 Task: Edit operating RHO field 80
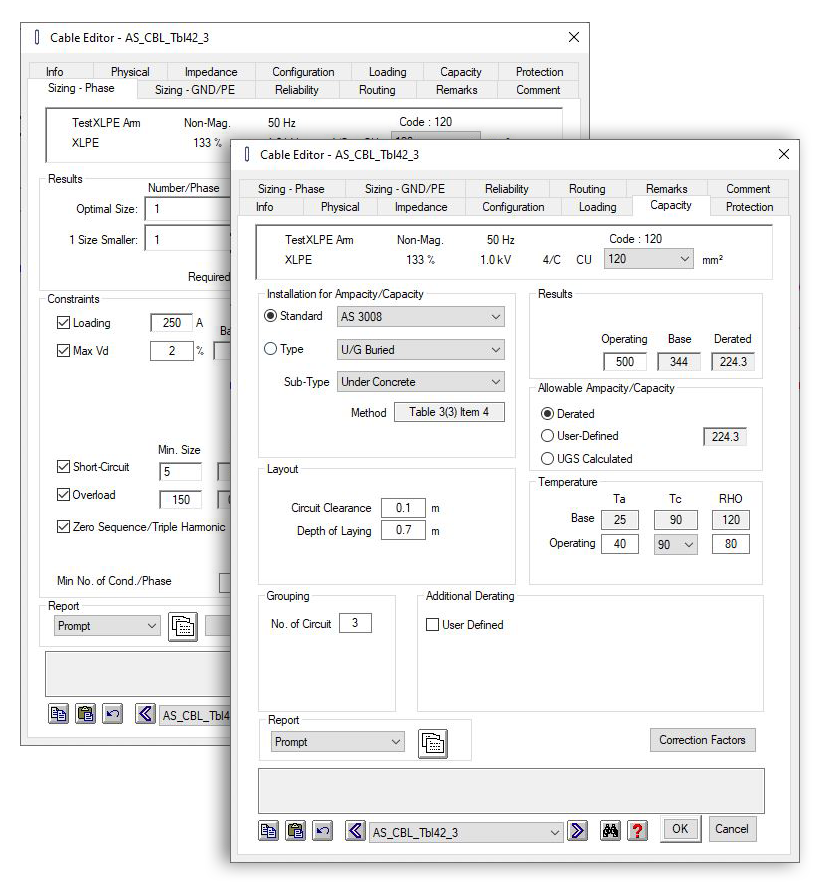(731, 544)
